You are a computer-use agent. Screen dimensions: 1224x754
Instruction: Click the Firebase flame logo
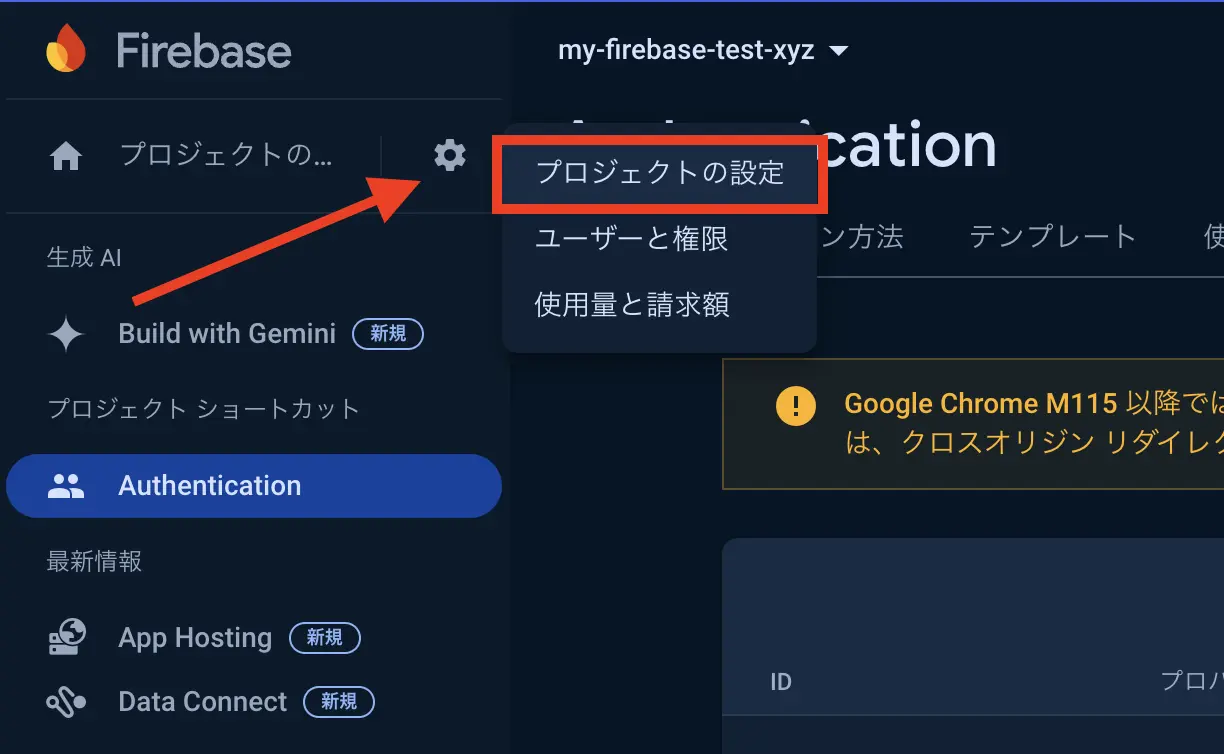[66, 49]
